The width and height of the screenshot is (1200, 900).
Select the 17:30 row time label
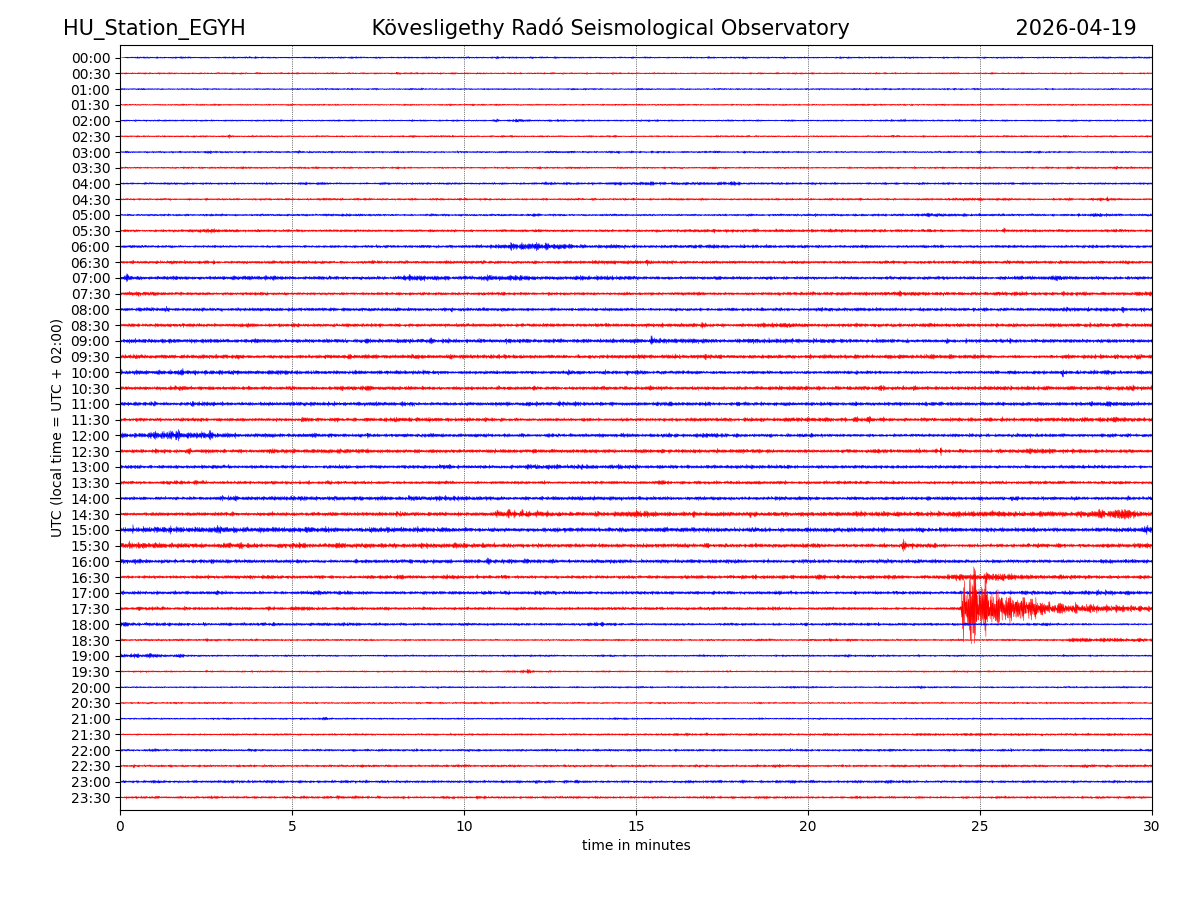90,609
